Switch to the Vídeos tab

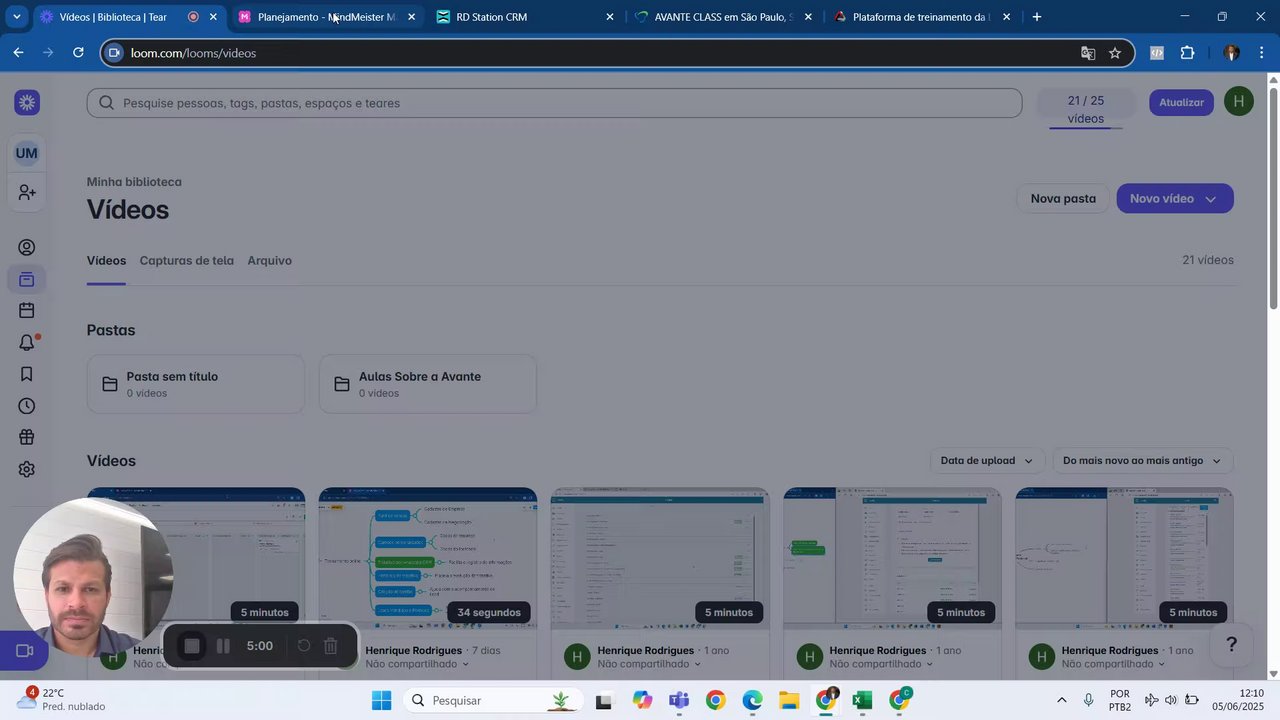(106, 260)
